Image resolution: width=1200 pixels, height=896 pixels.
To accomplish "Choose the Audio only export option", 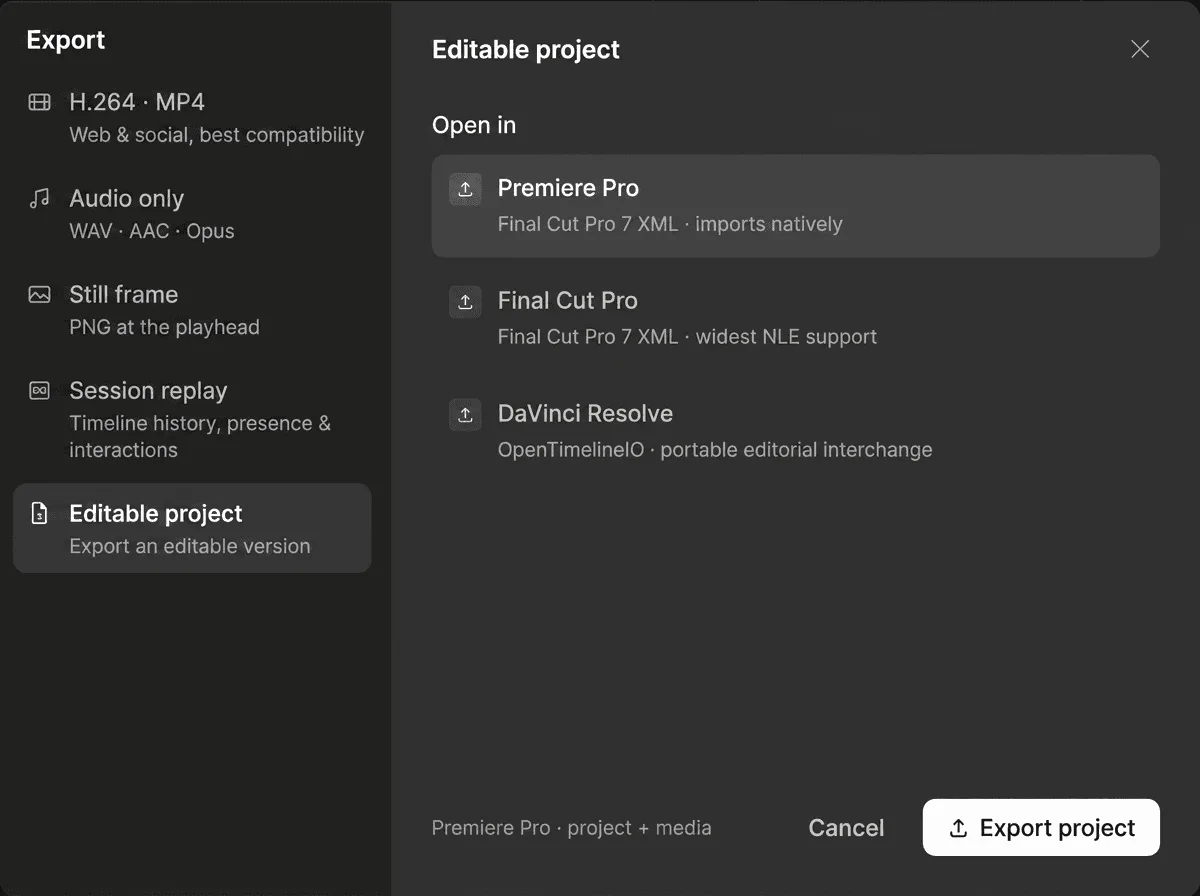I will [x=192, y=213].
